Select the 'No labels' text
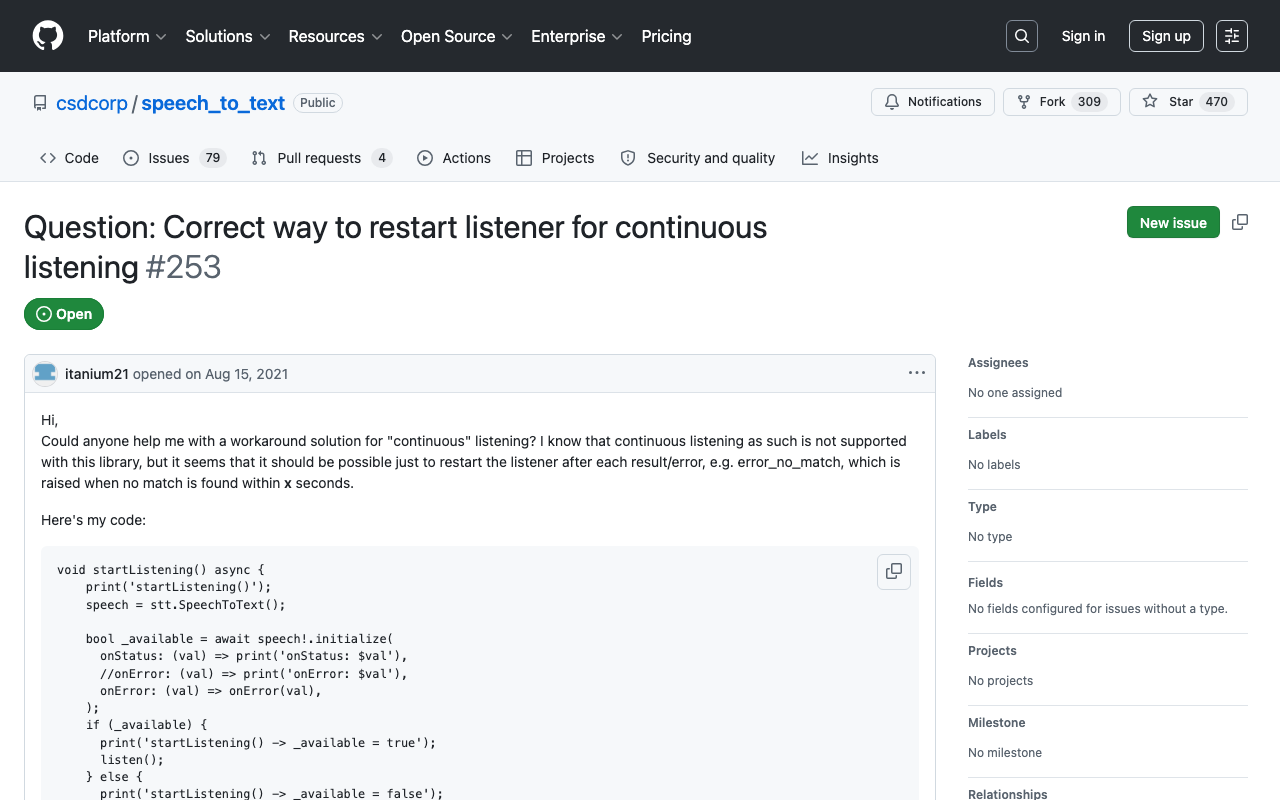 (x=994, y=465)
